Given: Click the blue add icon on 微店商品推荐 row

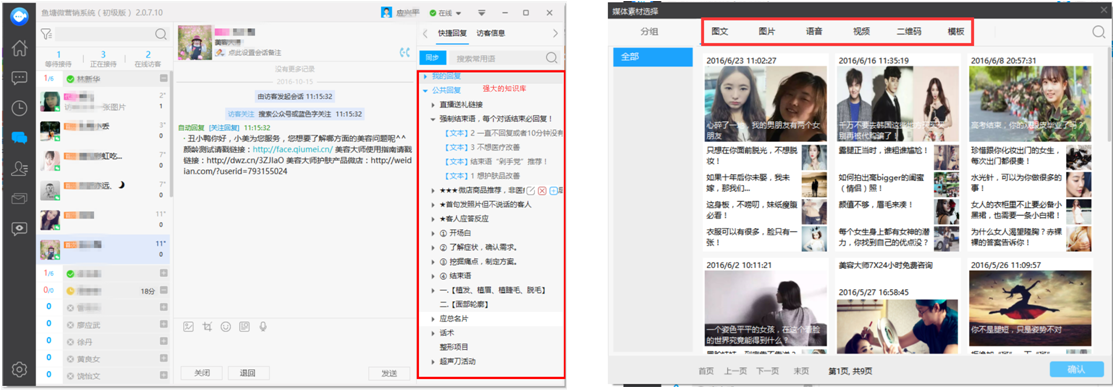Looking at the screenshot, I should pos(553,191).
